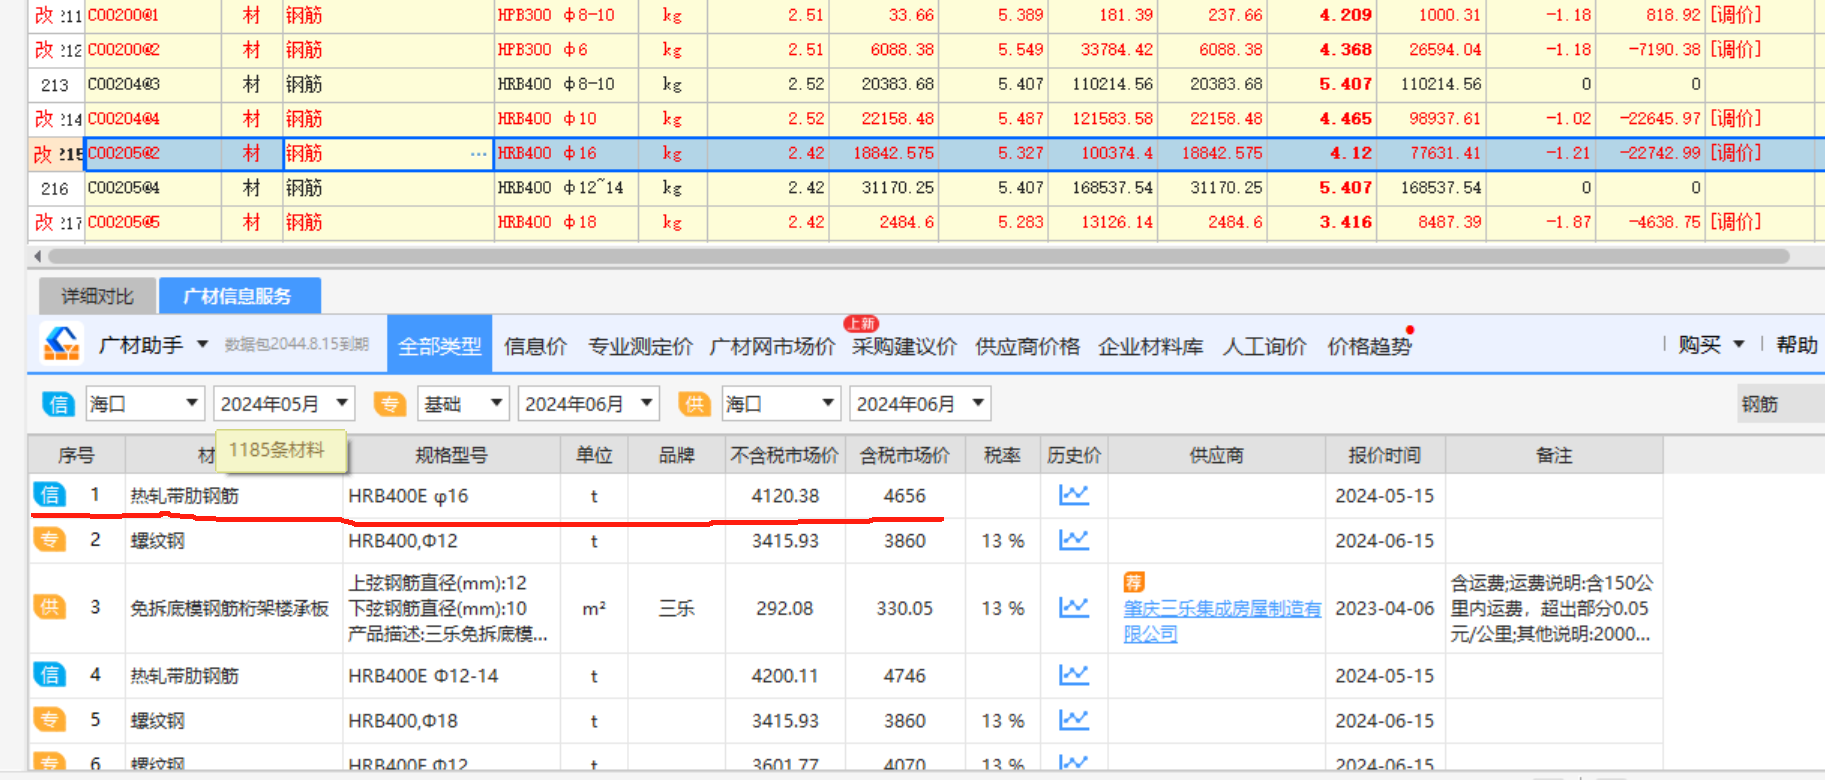Click 供 source badge in row 3

pyautogui.click(x=50, y=607)
